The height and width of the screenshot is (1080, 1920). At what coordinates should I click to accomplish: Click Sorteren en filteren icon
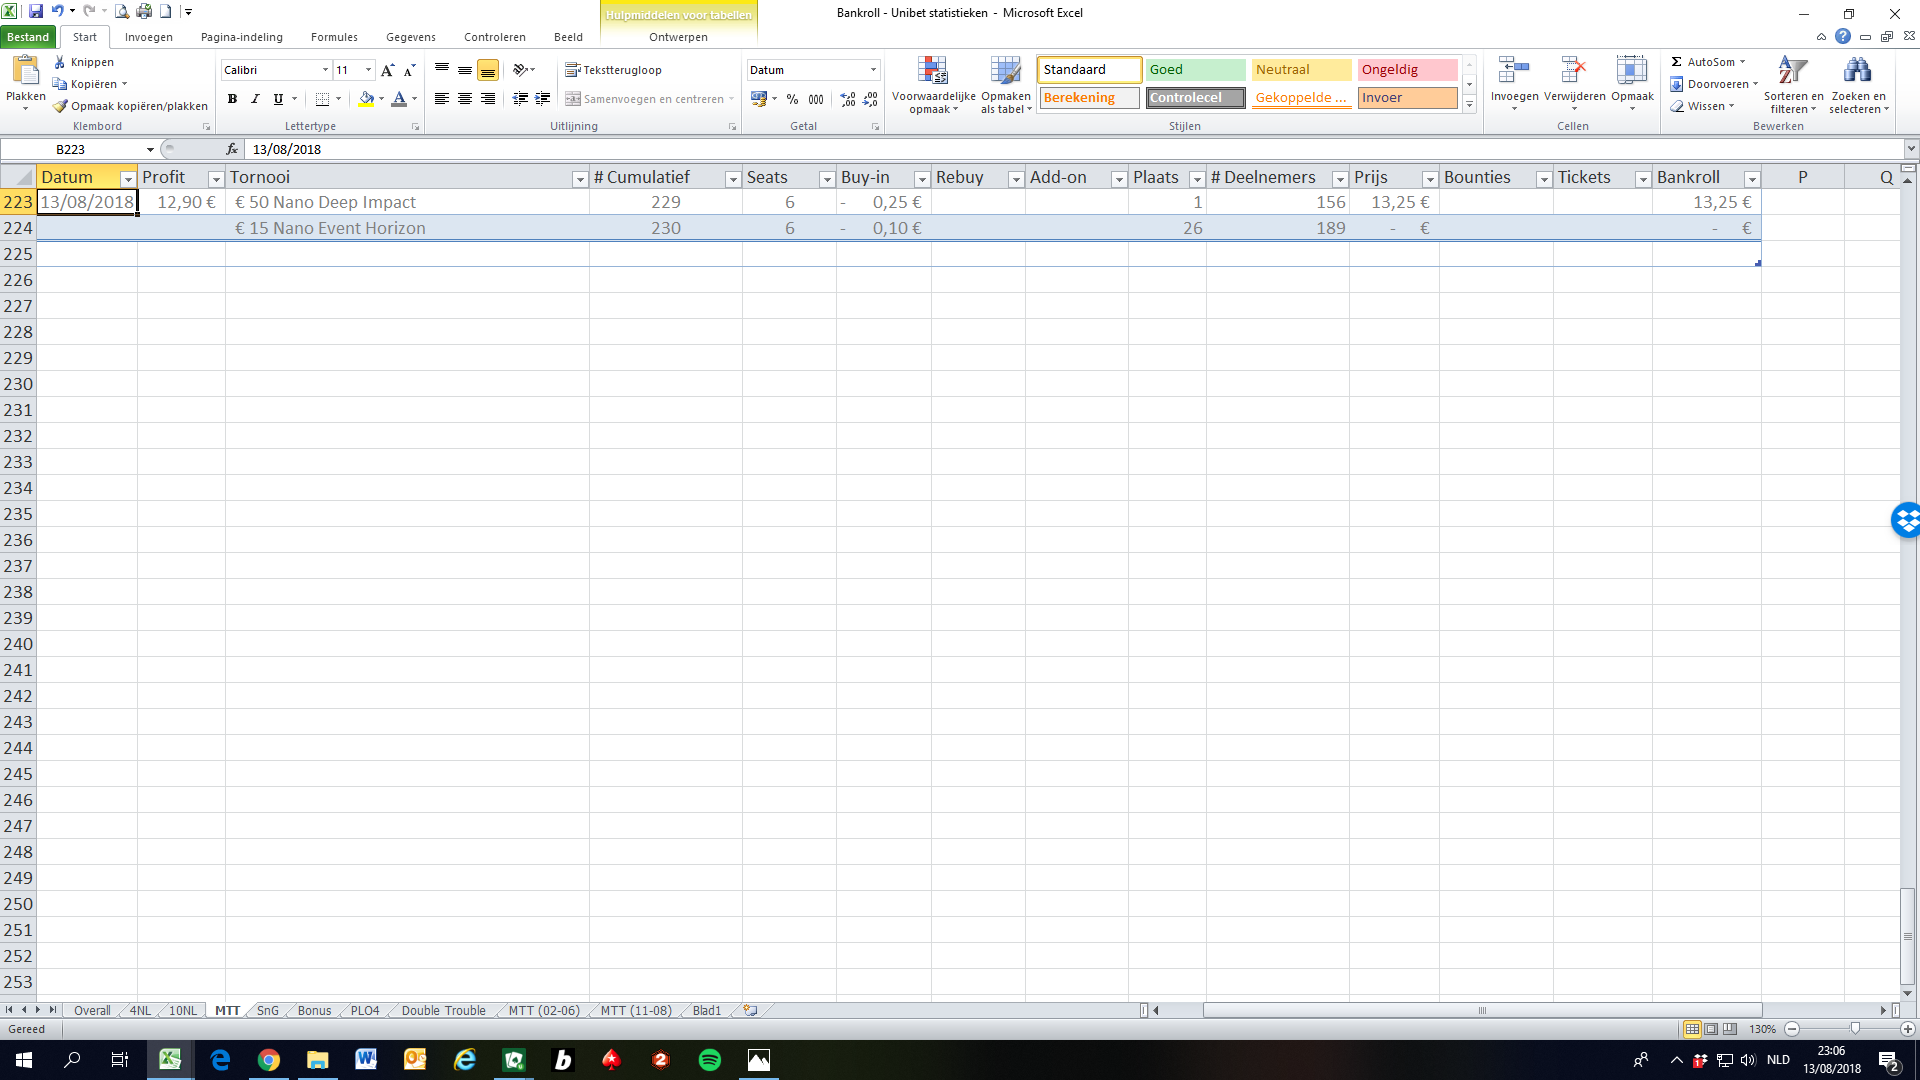pos(1792,71)
